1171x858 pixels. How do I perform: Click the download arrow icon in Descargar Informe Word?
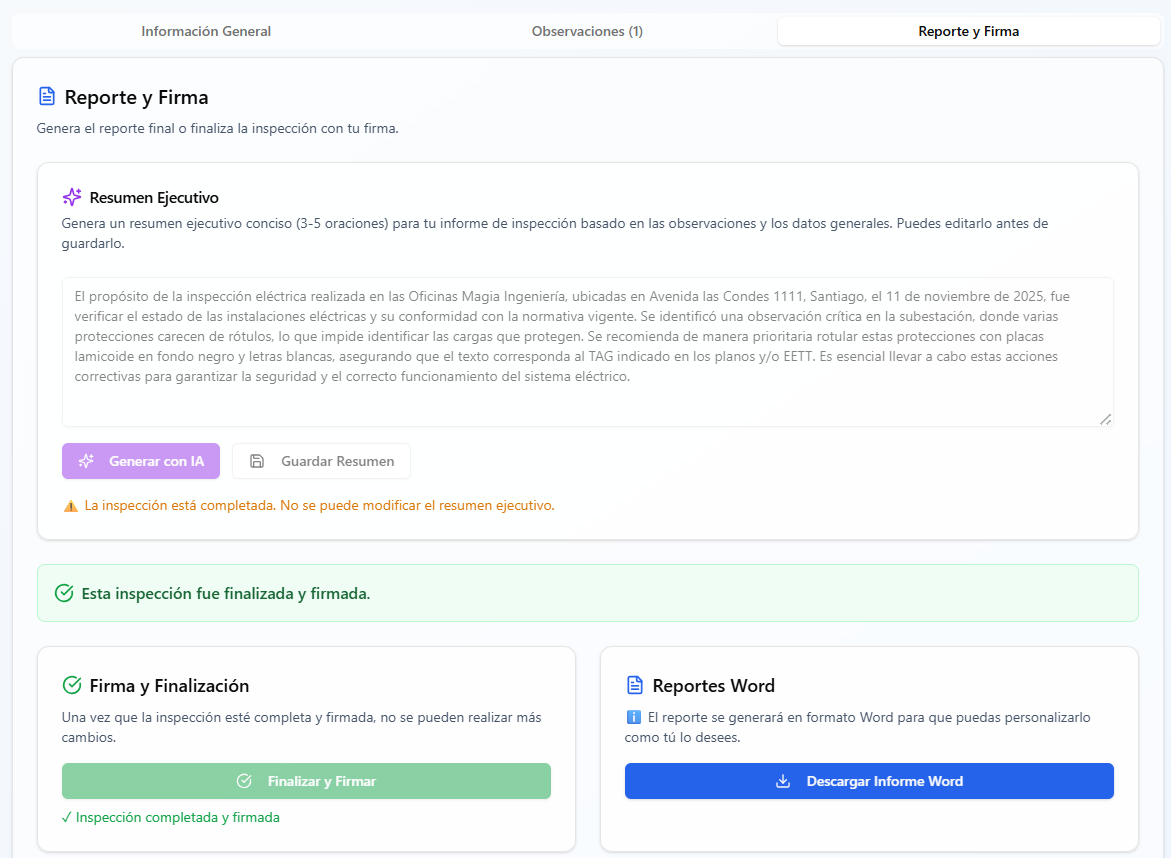tap(783, 781)
